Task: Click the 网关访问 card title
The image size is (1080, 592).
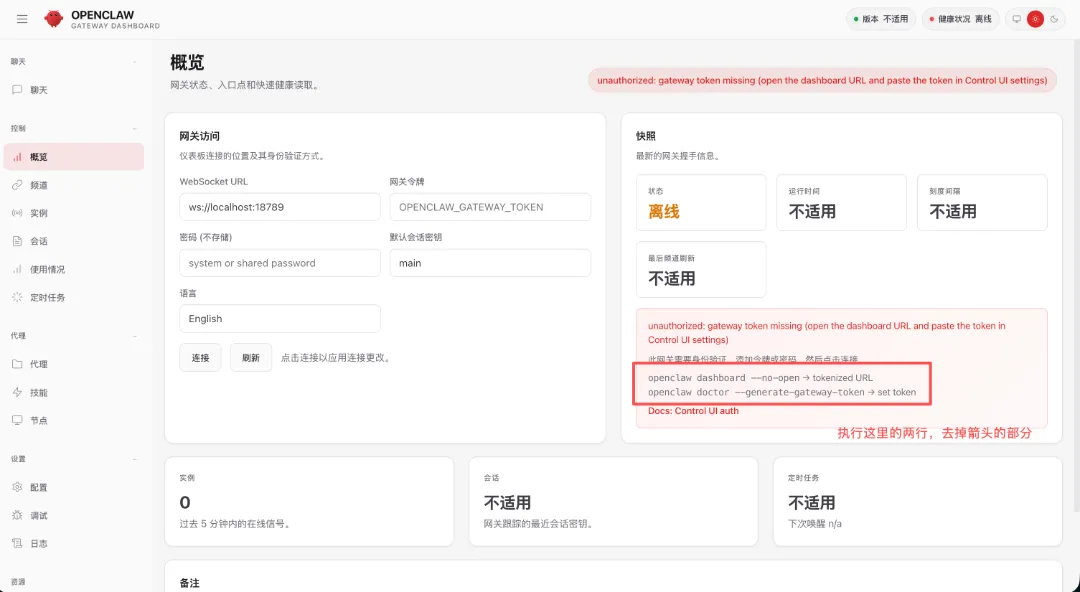Action: (199, 136)
